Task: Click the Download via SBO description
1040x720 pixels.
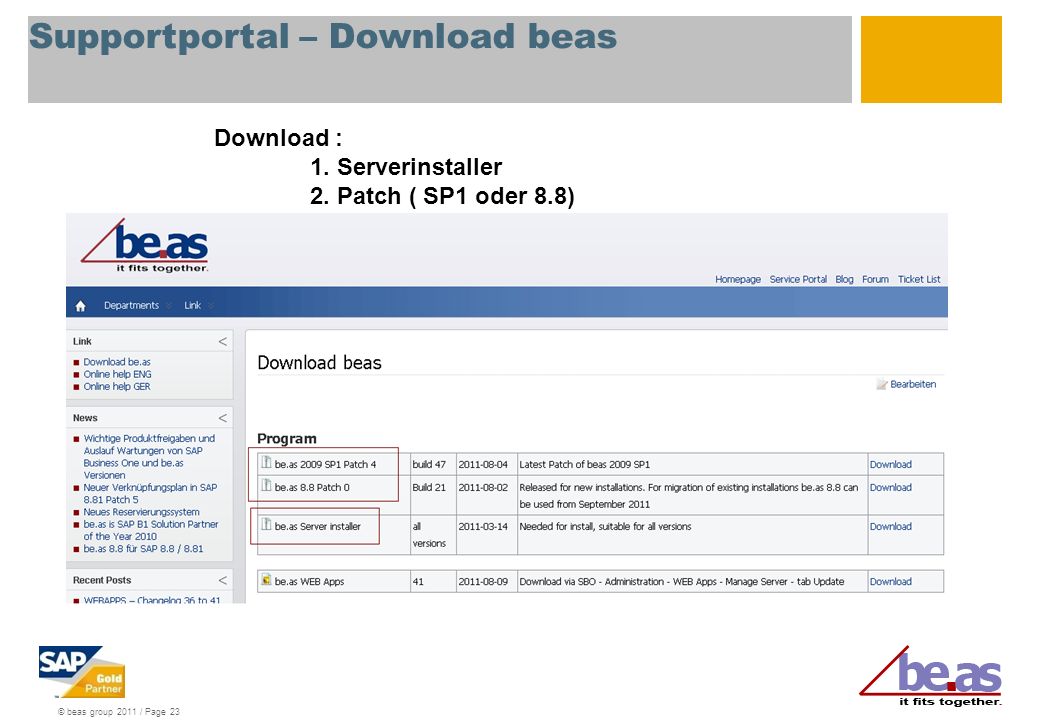Action: point(682,581)
